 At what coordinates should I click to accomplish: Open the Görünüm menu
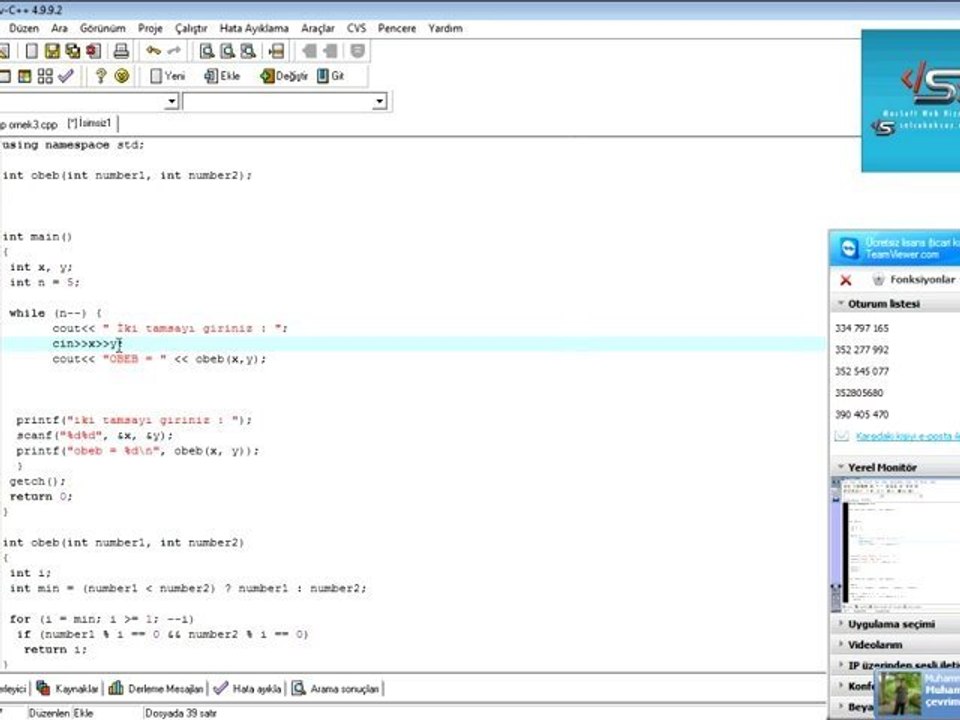click(102, 28)
